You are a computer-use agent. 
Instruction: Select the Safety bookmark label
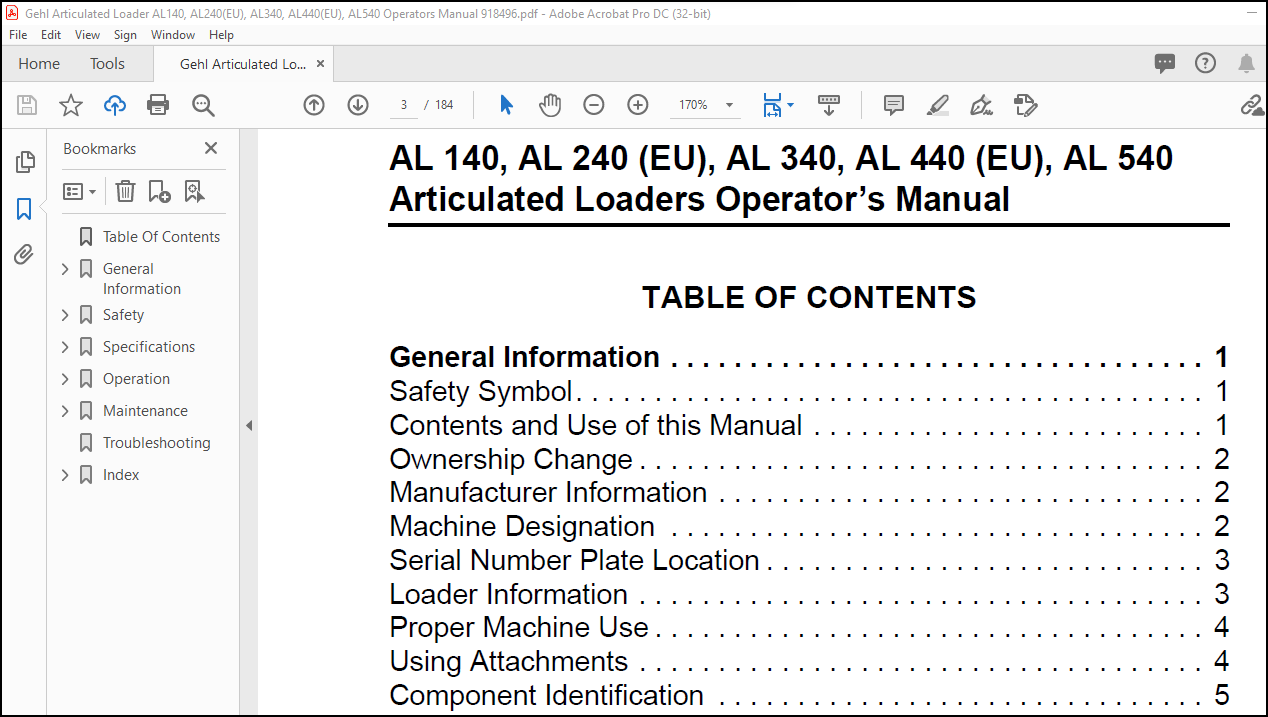pyautogui.click(x=123, y=315)
